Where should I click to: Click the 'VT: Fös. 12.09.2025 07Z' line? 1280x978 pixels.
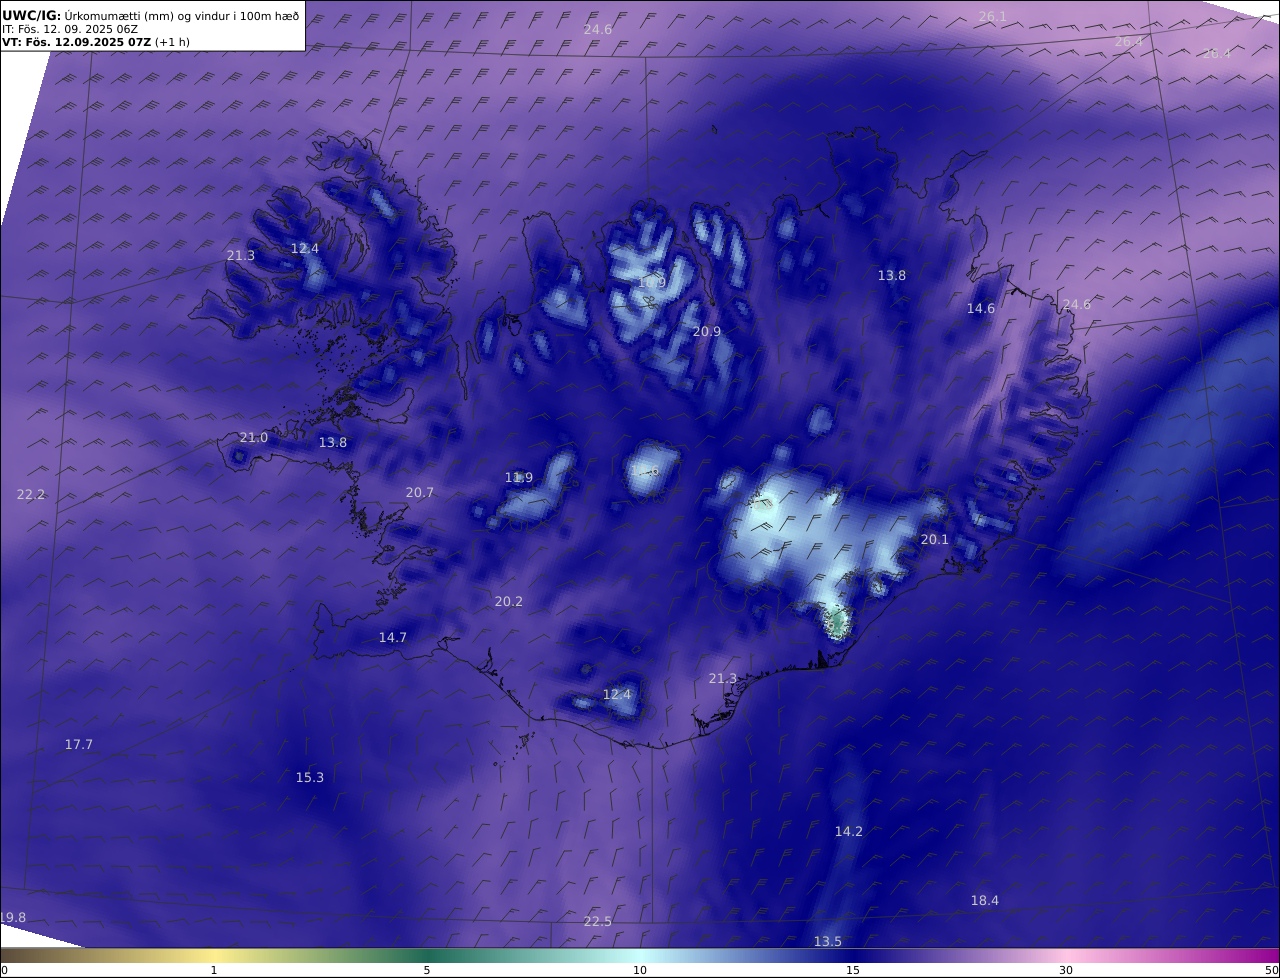[x=77, y=42]
